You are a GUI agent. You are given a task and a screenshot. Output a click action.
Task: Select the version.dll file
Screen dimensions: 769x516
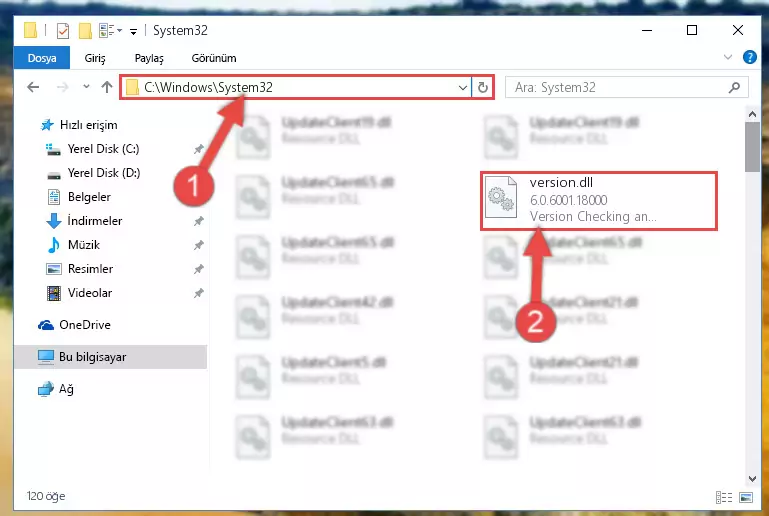tap(598, 200)
